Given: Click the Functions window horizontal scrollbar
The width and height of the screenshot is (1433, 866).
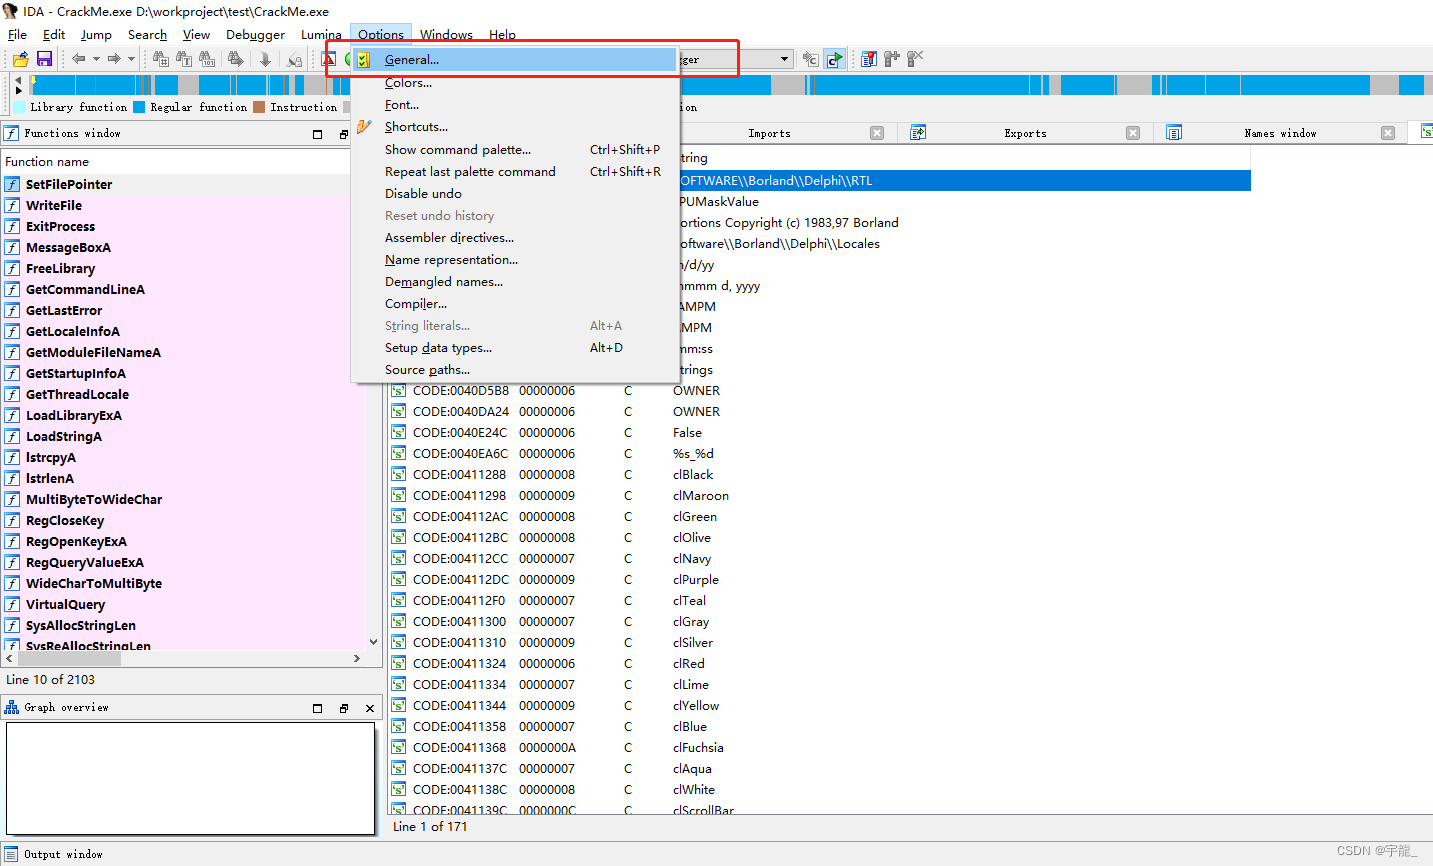Looking at the screenshot, I should tap(184, 659).
